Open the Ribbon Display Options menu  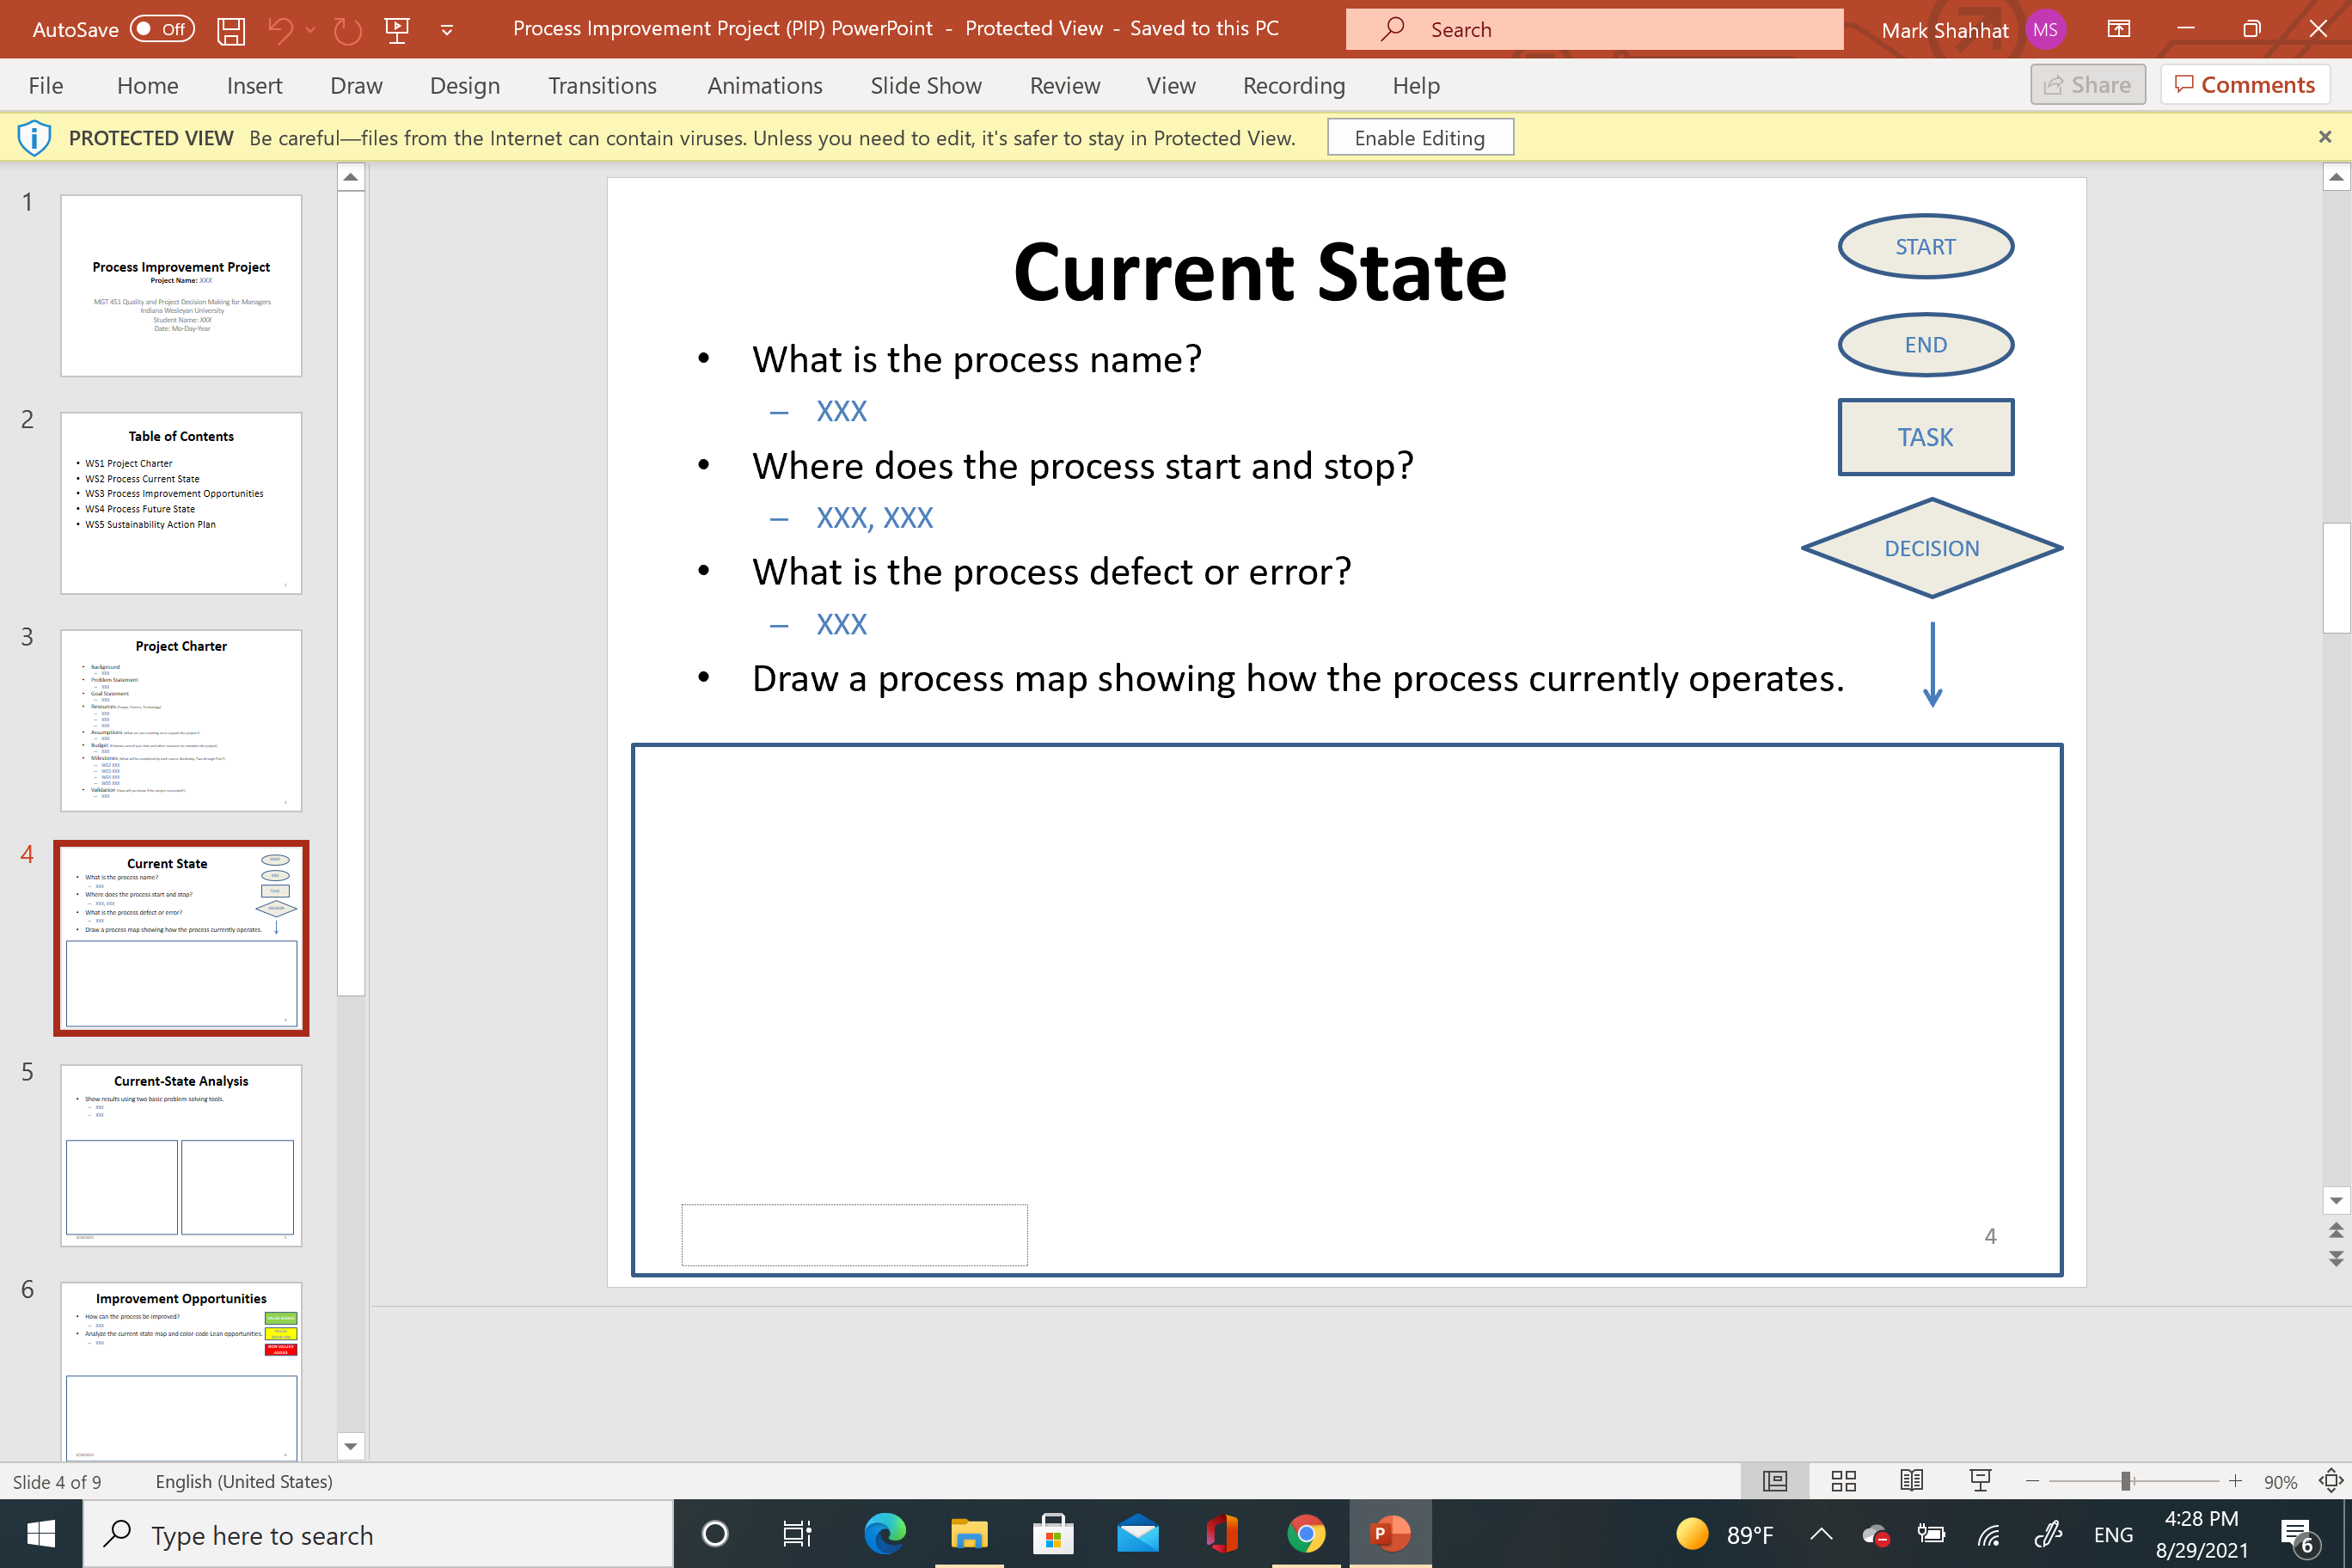coord(2118,29)
